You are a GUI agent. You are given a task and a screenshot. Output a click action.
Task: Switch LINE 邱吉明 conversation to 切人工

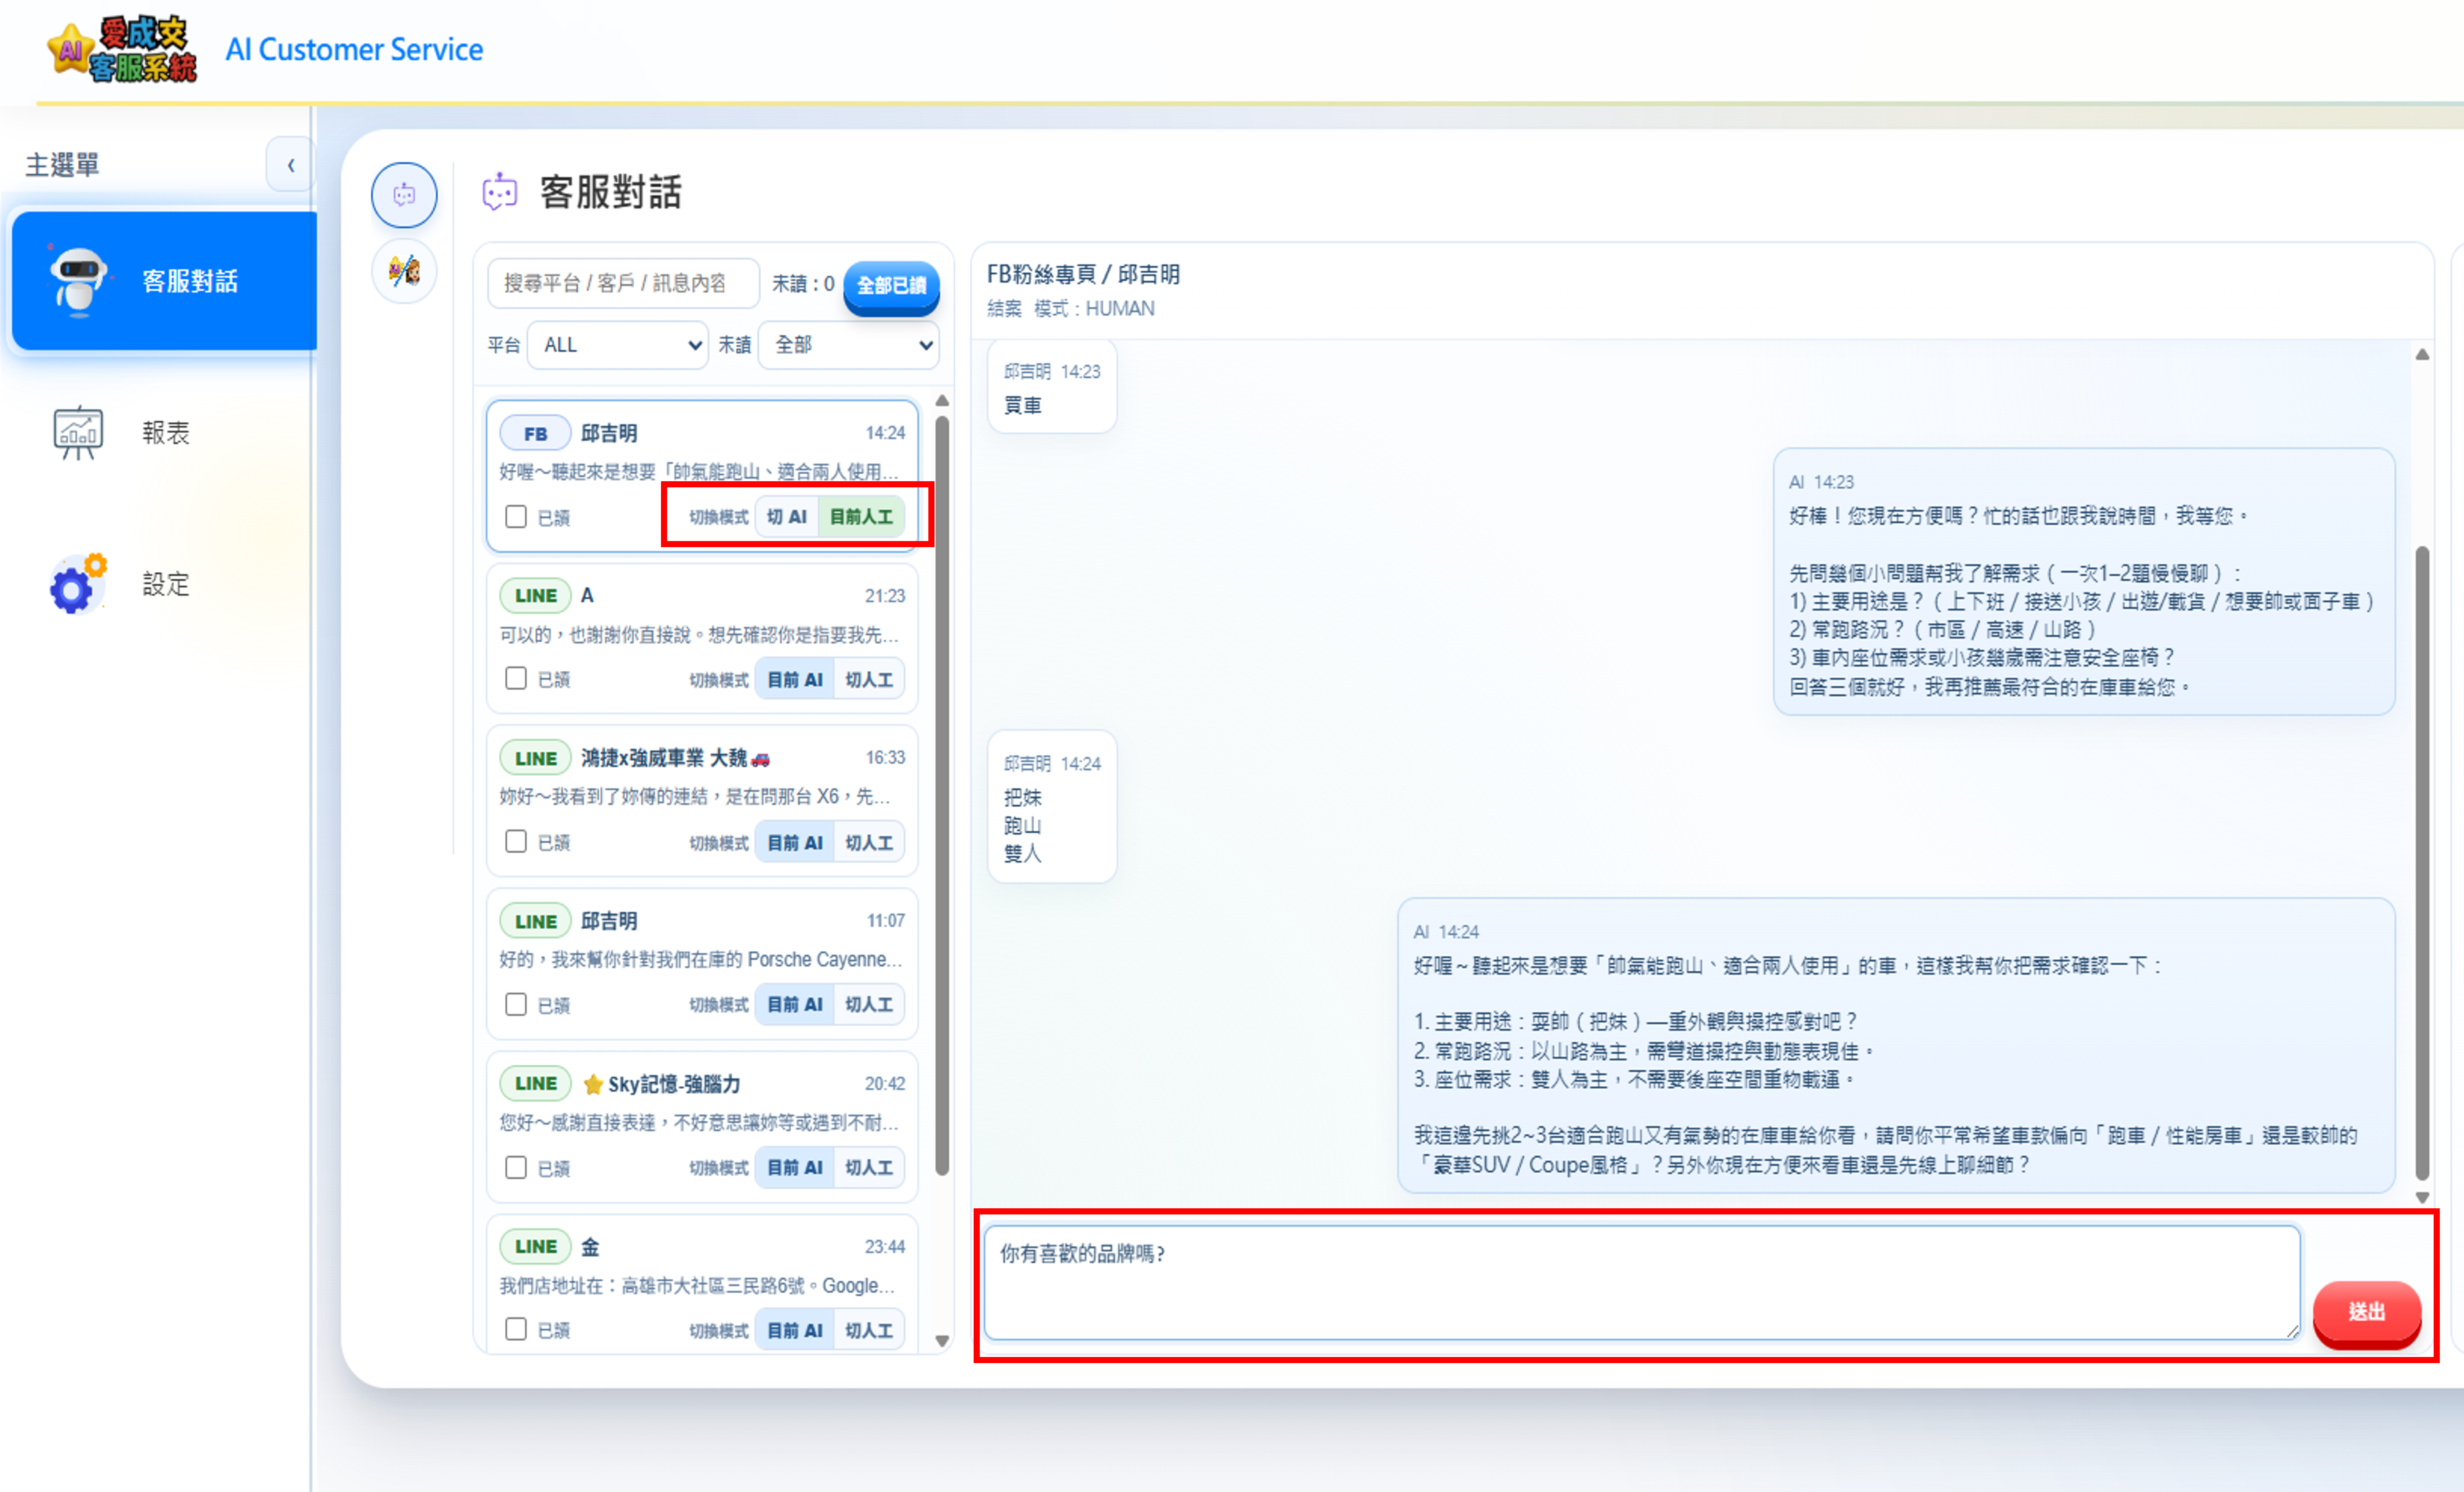pos(869,1004)
